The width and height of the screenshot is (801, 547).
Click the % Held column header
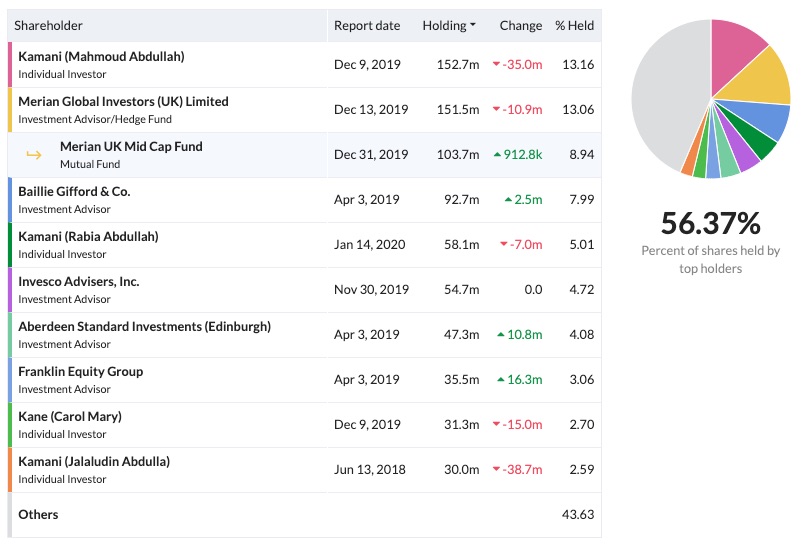tap(574, 26)
